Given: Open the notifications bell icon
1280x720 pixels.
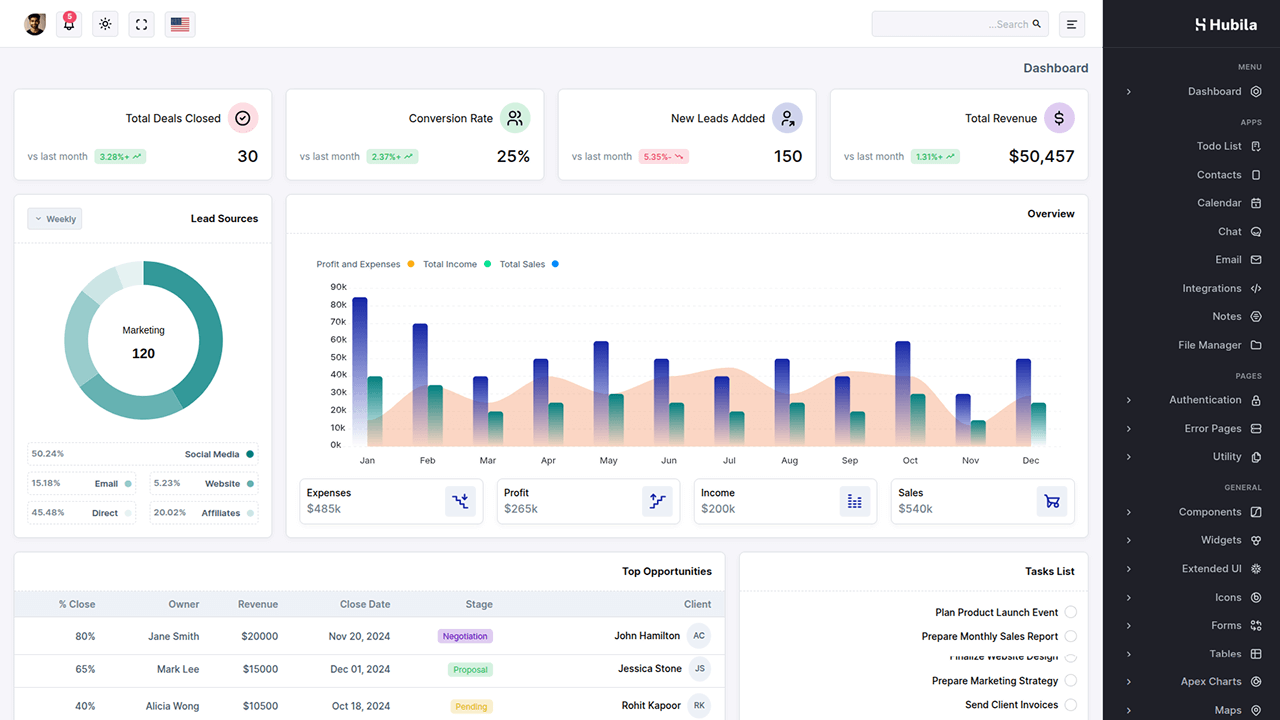Looking at the screenshot, I should 69,24.
